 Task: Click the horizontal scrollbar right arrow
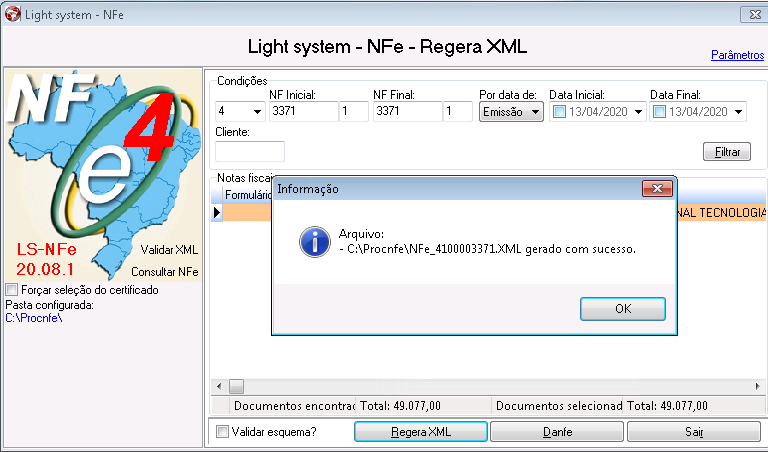click(757, 386)
